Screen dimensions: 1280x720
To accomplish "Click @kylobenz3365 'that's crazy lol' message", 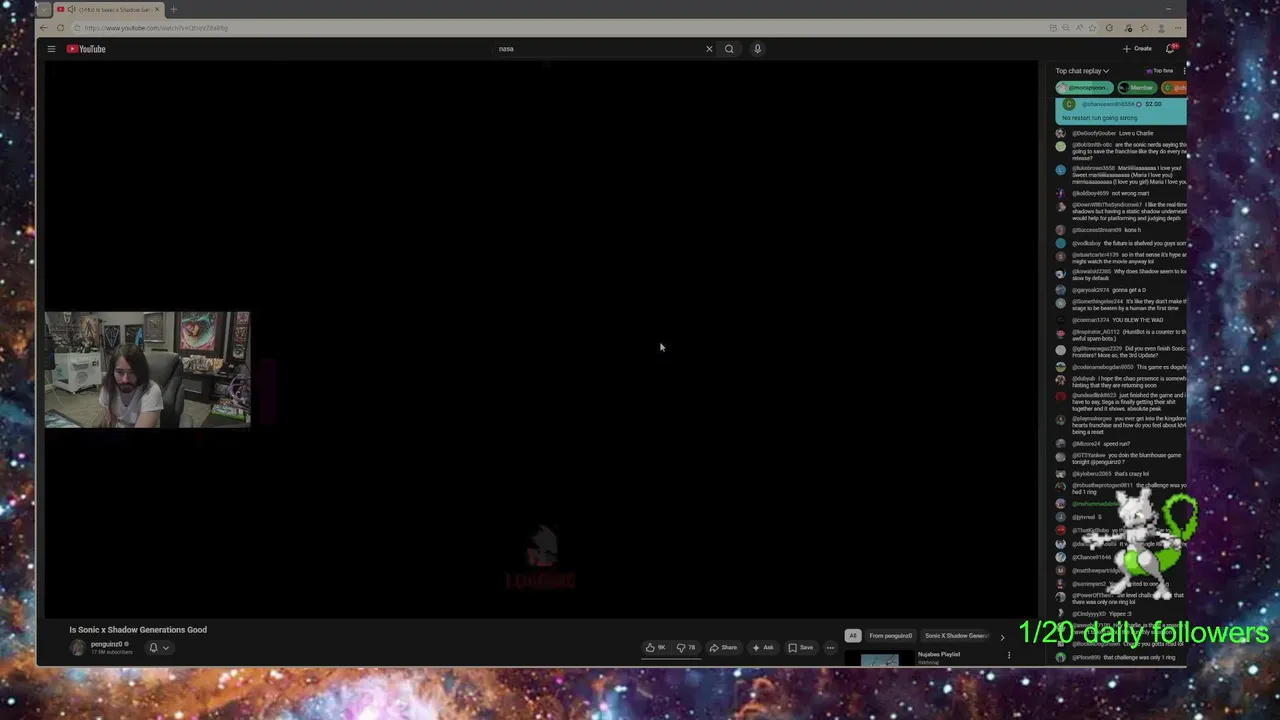I will [x=1110, y=474].
